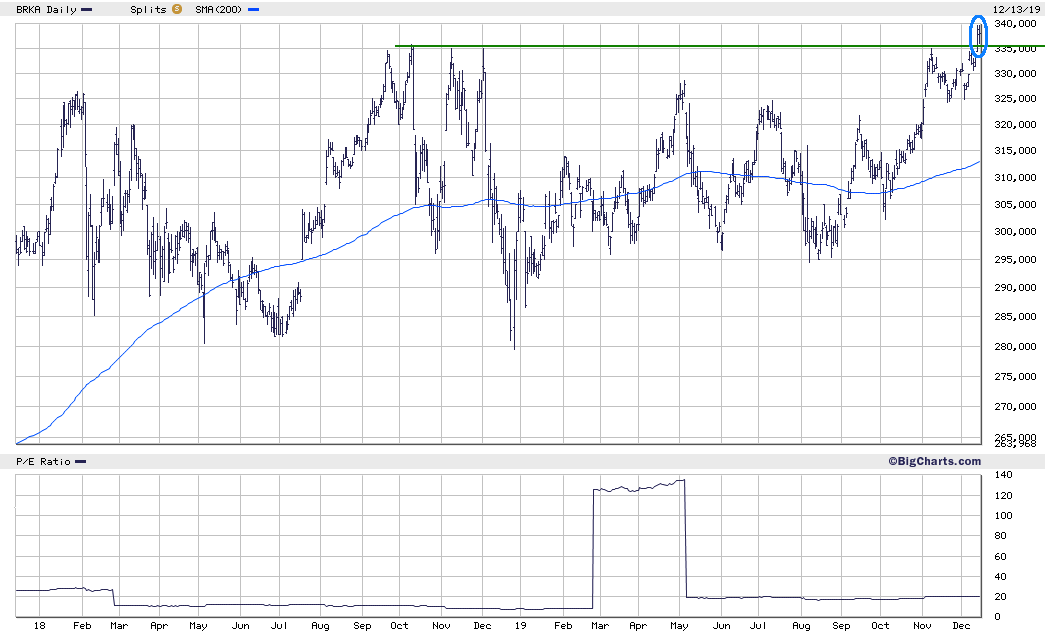Image resolution: width=1045 pixels, height=635 pixels.
Task: Click the 300,000 price axis label
Action: click(1015, 232)
